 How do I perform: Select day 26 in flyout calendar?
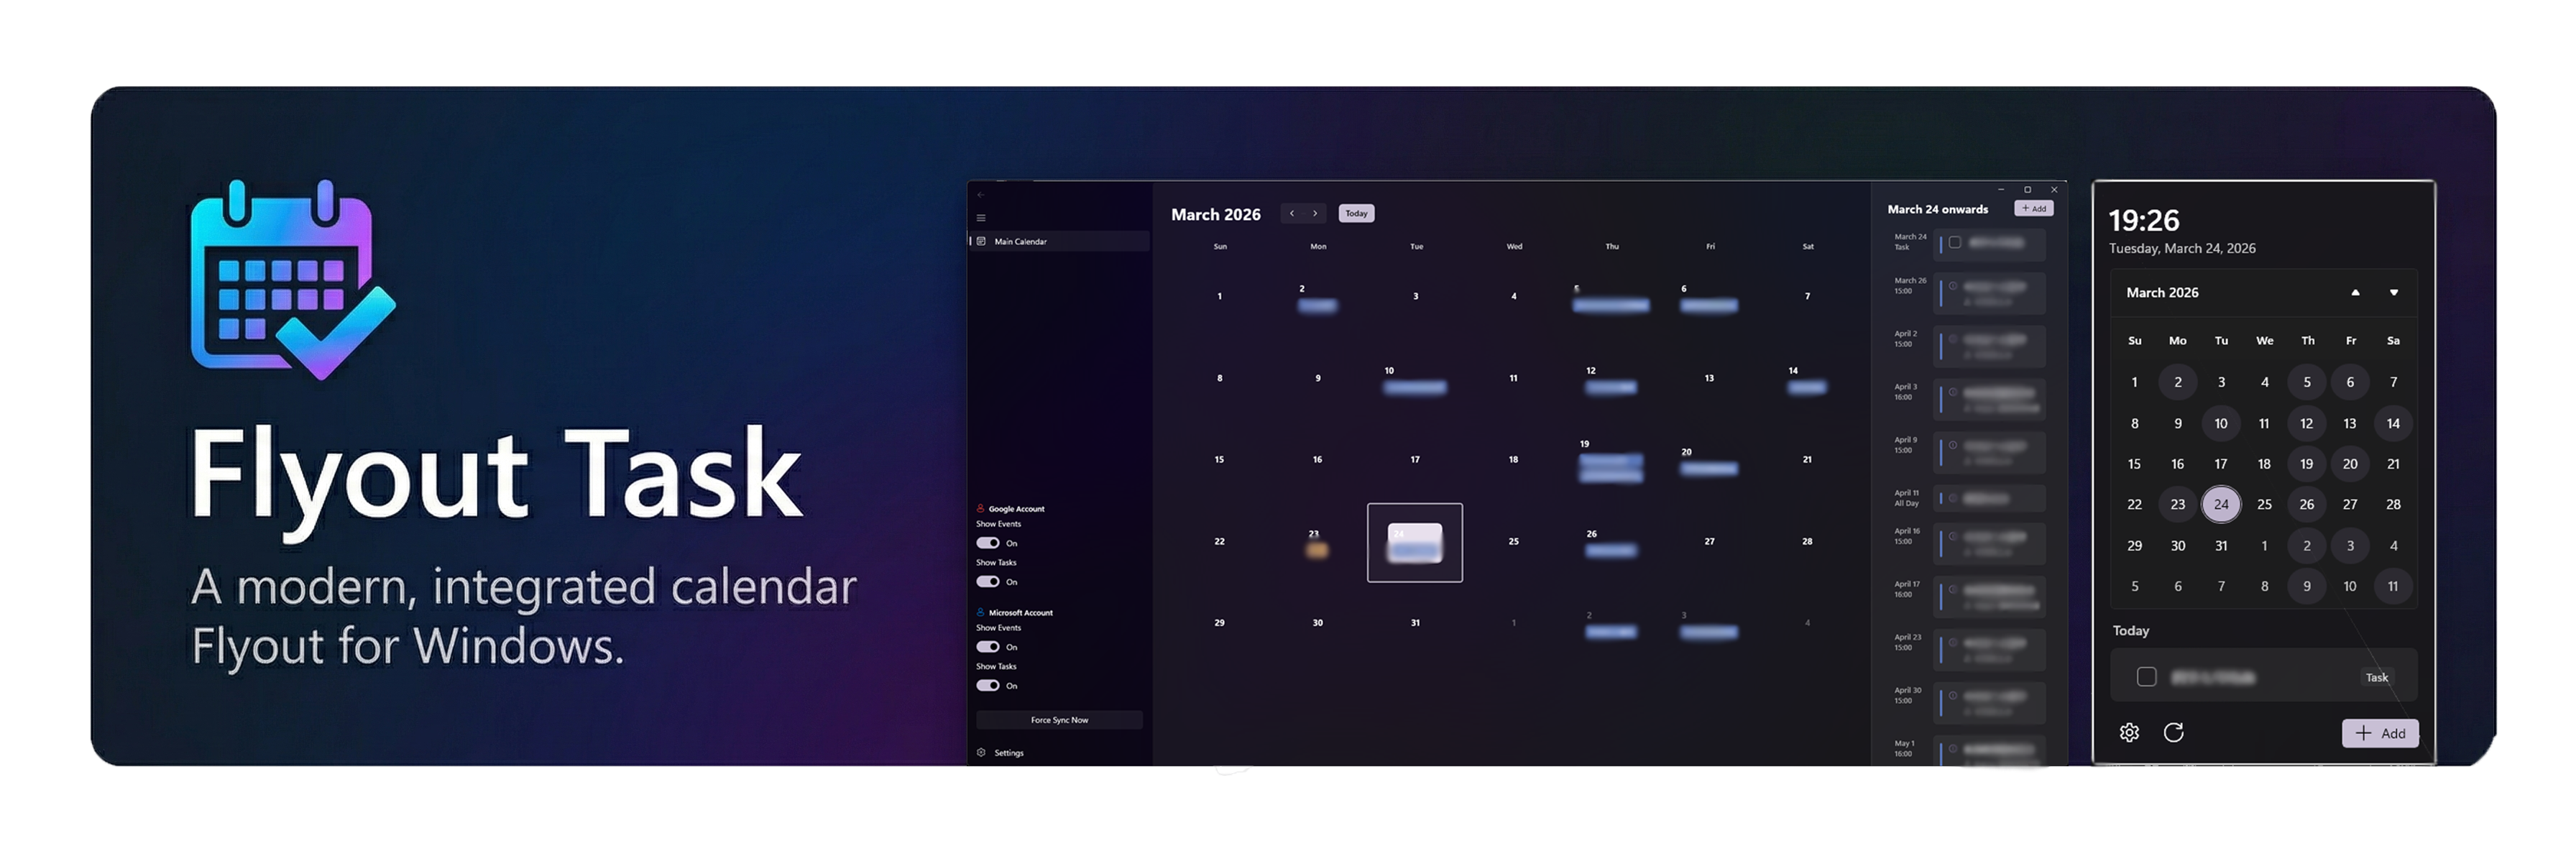point(2307,505)
